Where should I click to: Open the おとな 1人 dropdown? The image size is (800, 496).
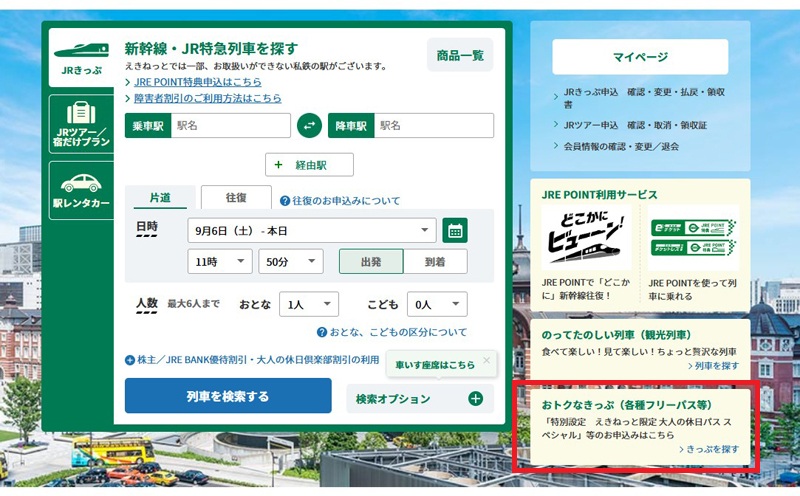(x=309, y=304)
